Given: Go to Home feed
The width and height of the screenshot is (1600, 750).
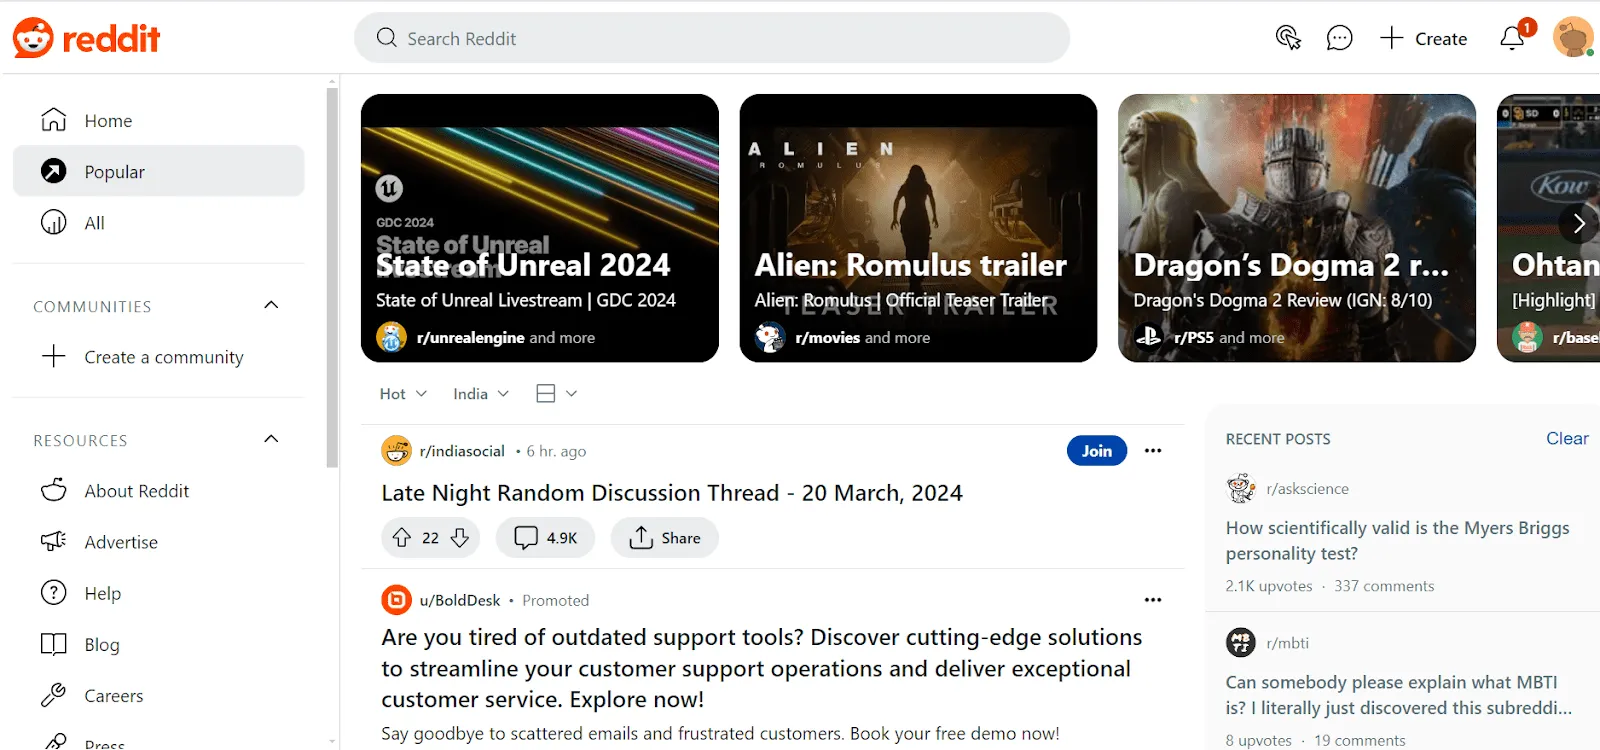Looking at the screenshot, I should 158,120.
